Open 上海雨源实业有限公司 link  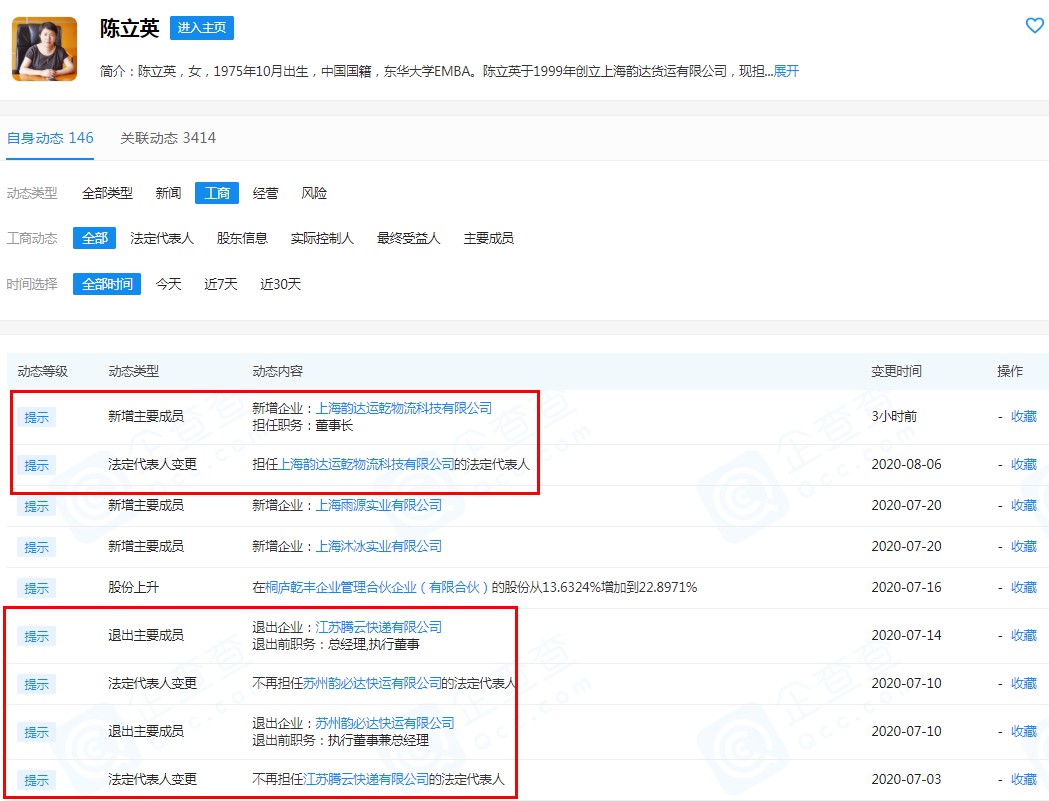(x=378, y=505)
